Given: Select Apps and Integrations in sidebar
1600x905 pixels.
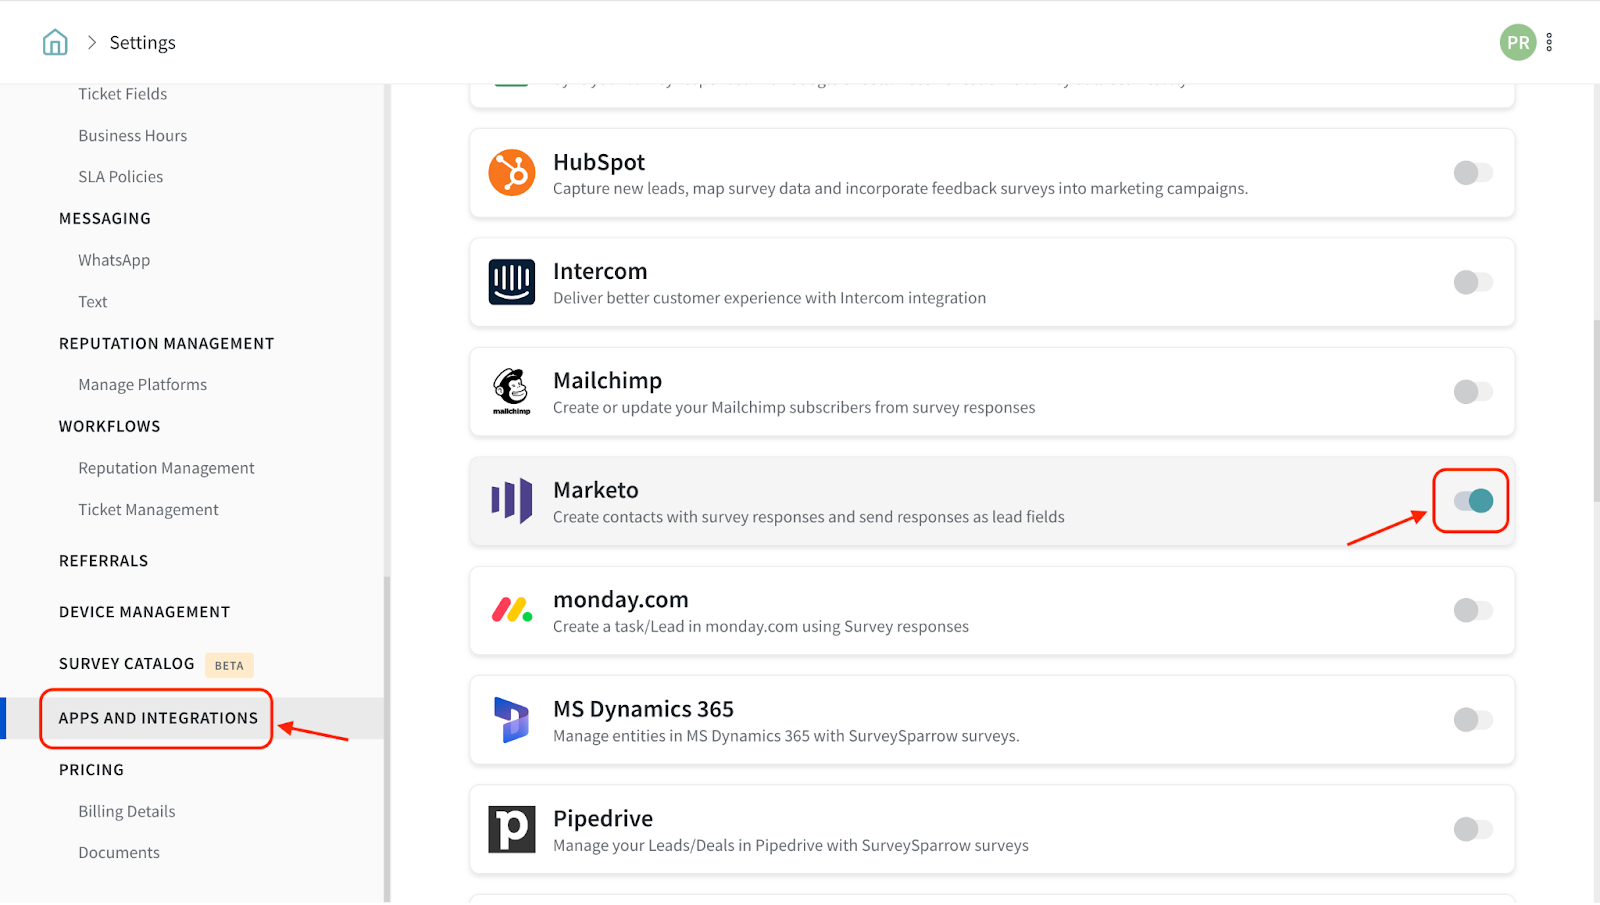Looking at the screenshot, I should coord(158,718).
